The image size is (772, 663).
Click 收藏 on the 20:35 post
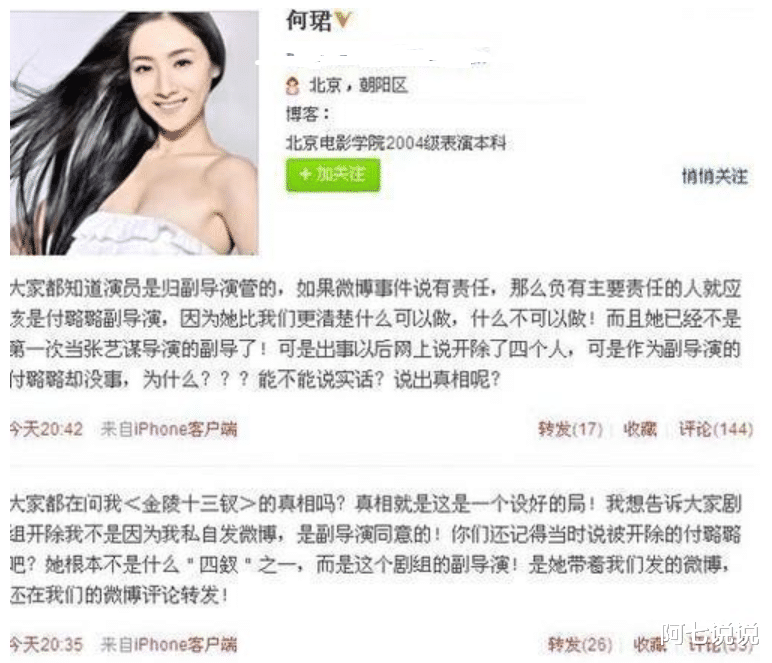(x=649, y=644)
